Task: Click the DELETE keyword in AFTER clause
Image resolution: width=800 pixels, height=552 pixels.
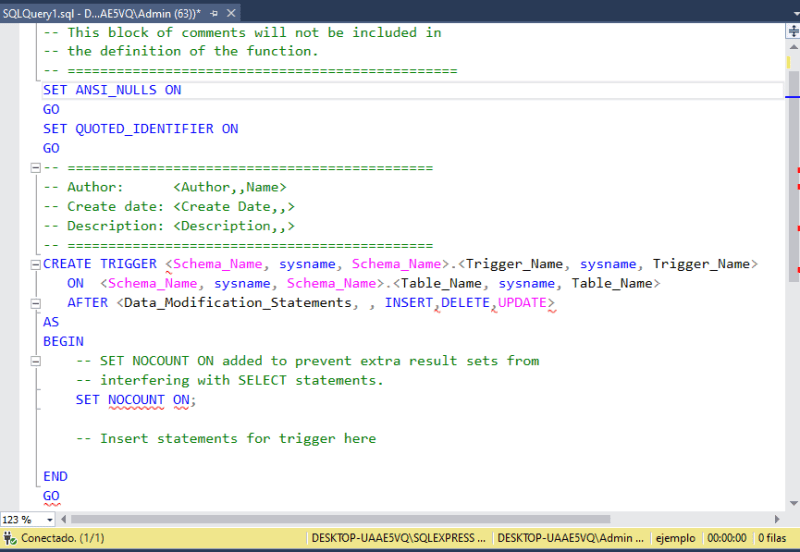Action: pos(465,303)
